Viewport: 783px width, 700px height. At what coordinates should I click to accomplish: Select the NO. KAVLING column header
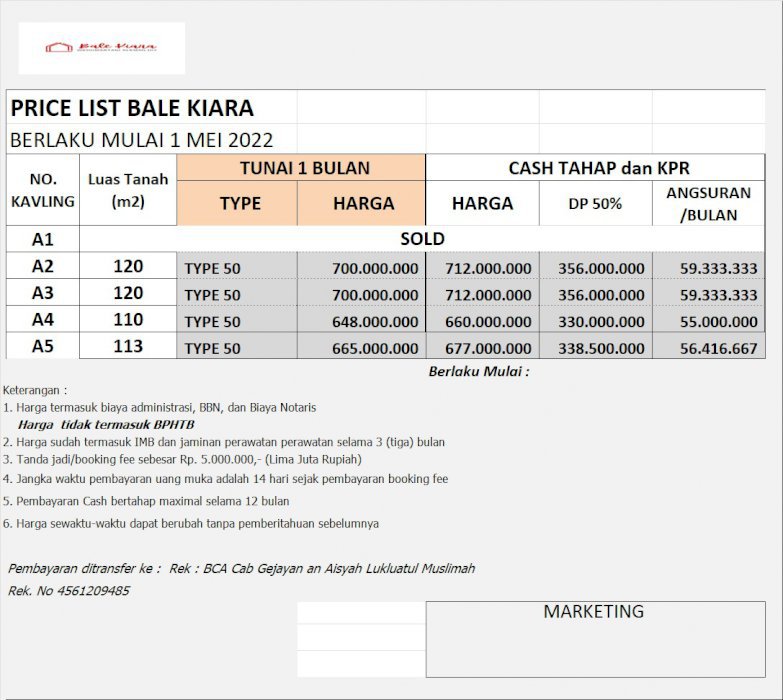42,190
